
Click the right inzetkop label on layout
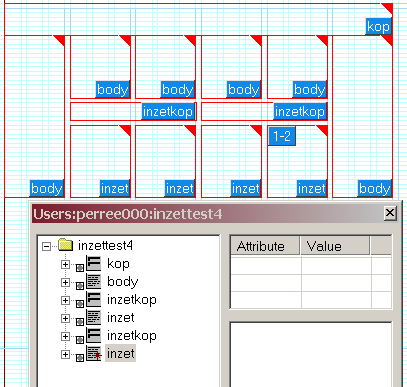tap(300, 111)
